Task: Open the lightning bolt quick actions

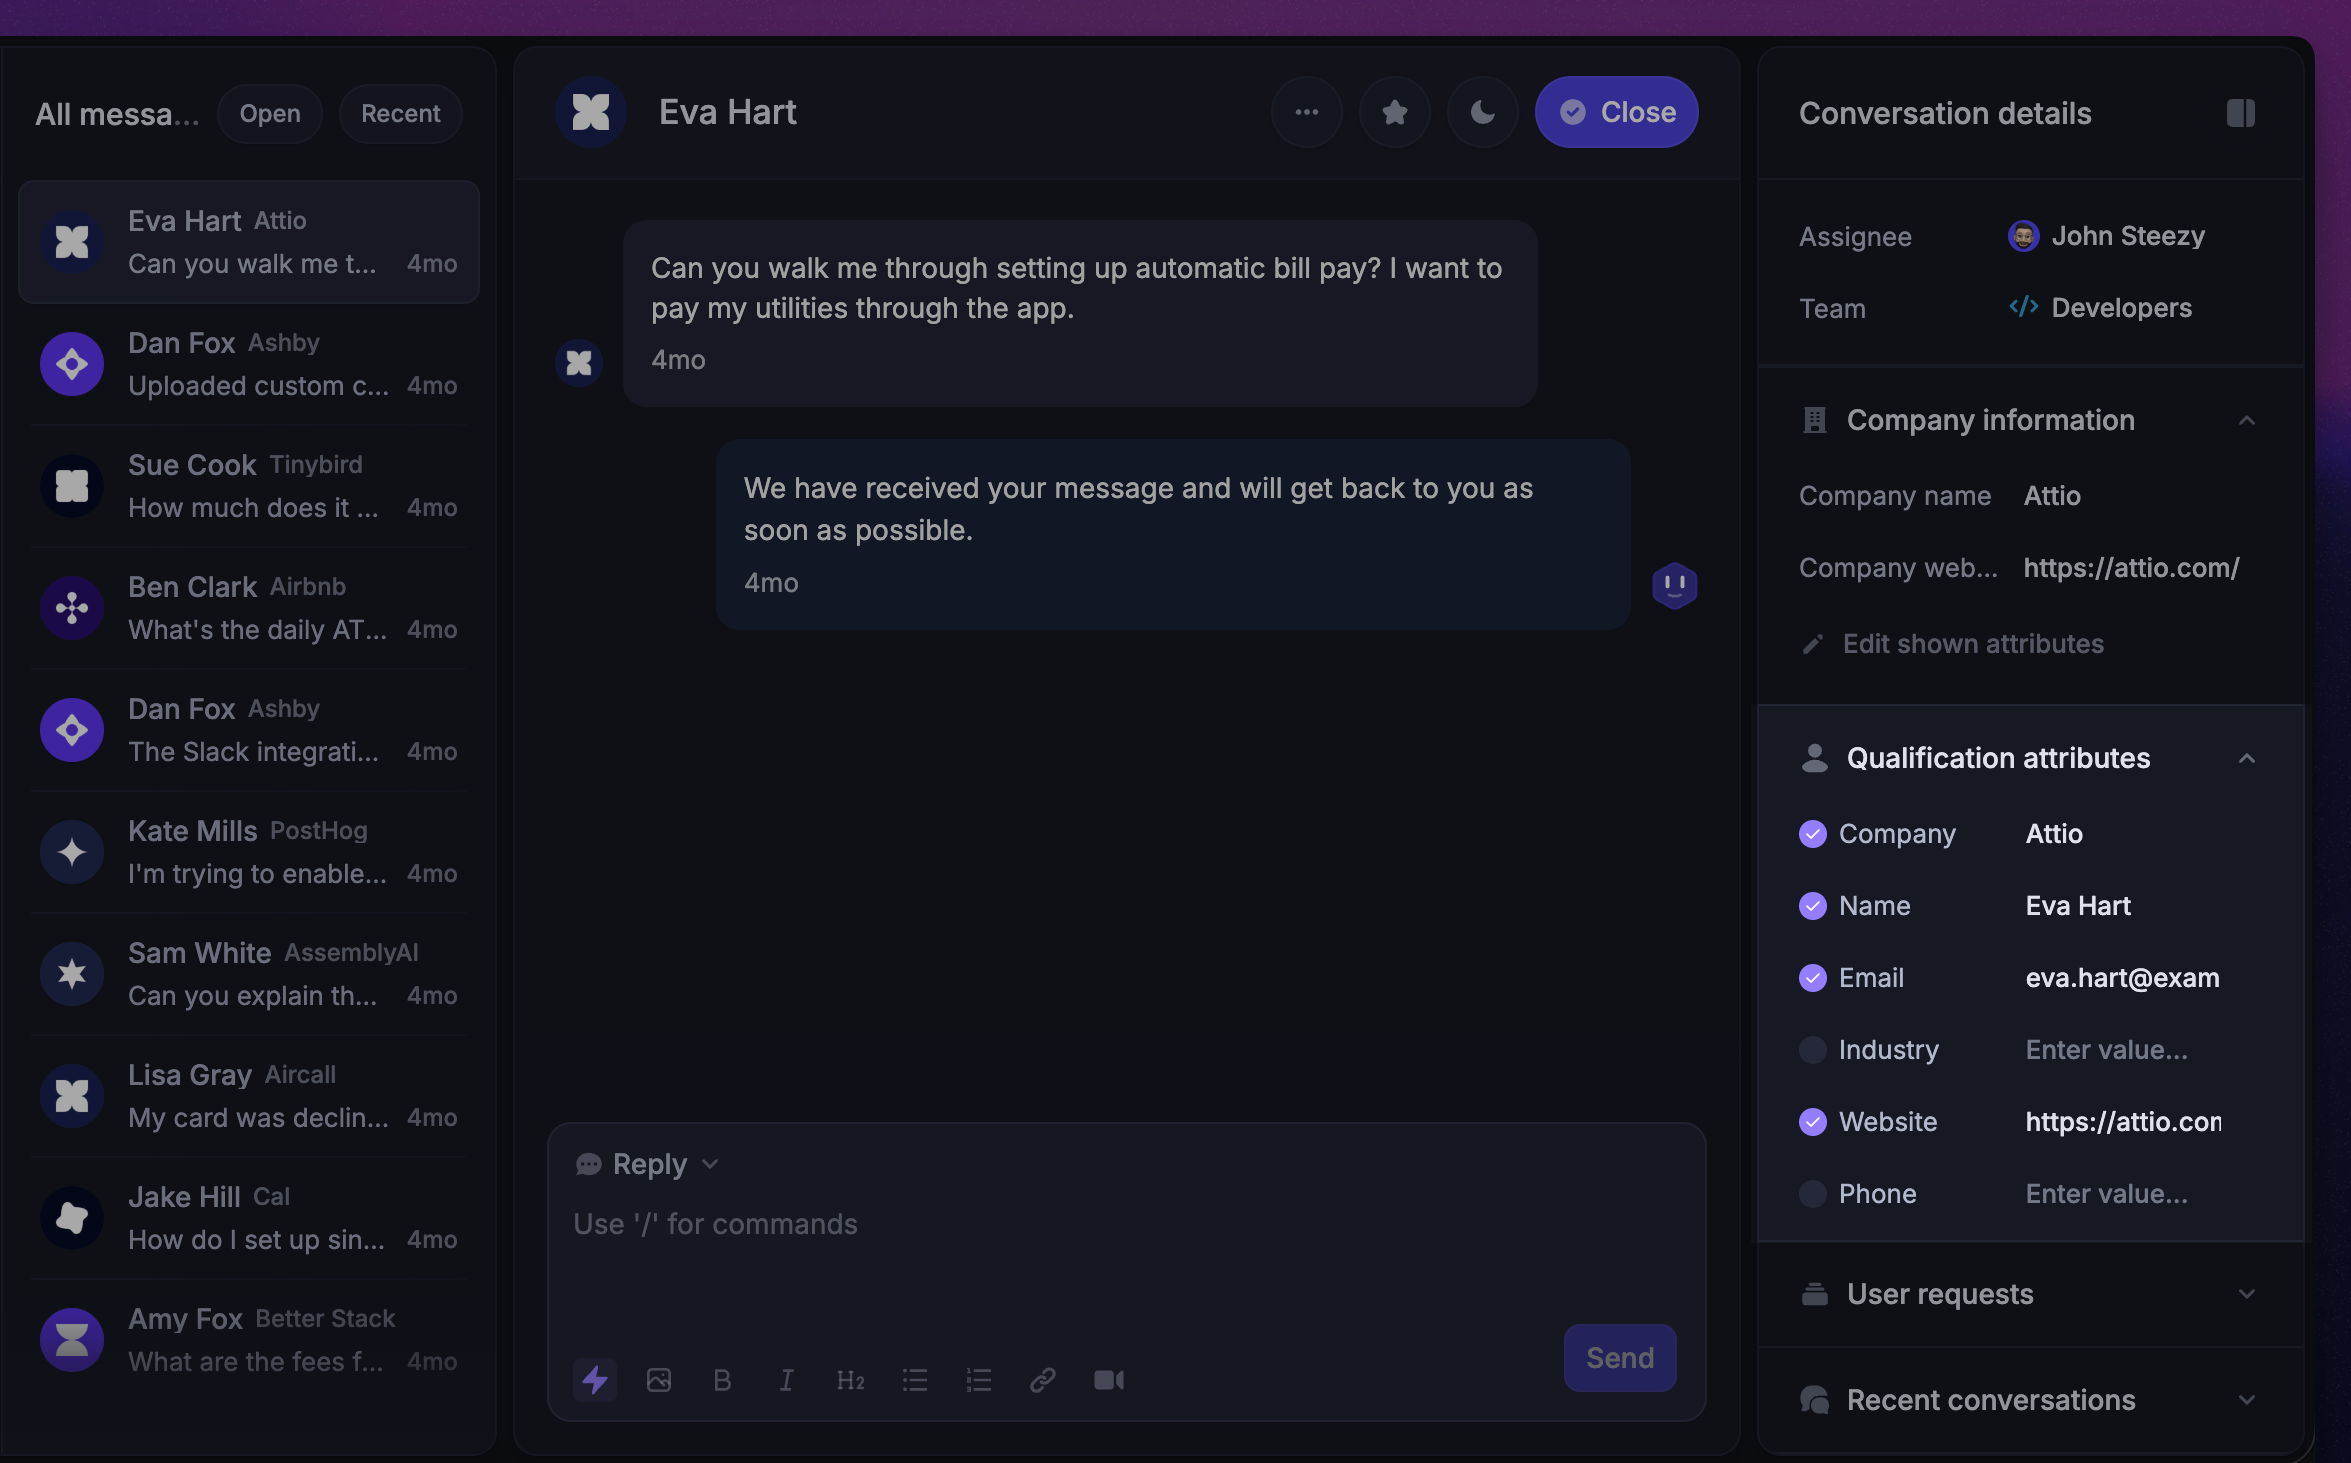Action: 595,1380
